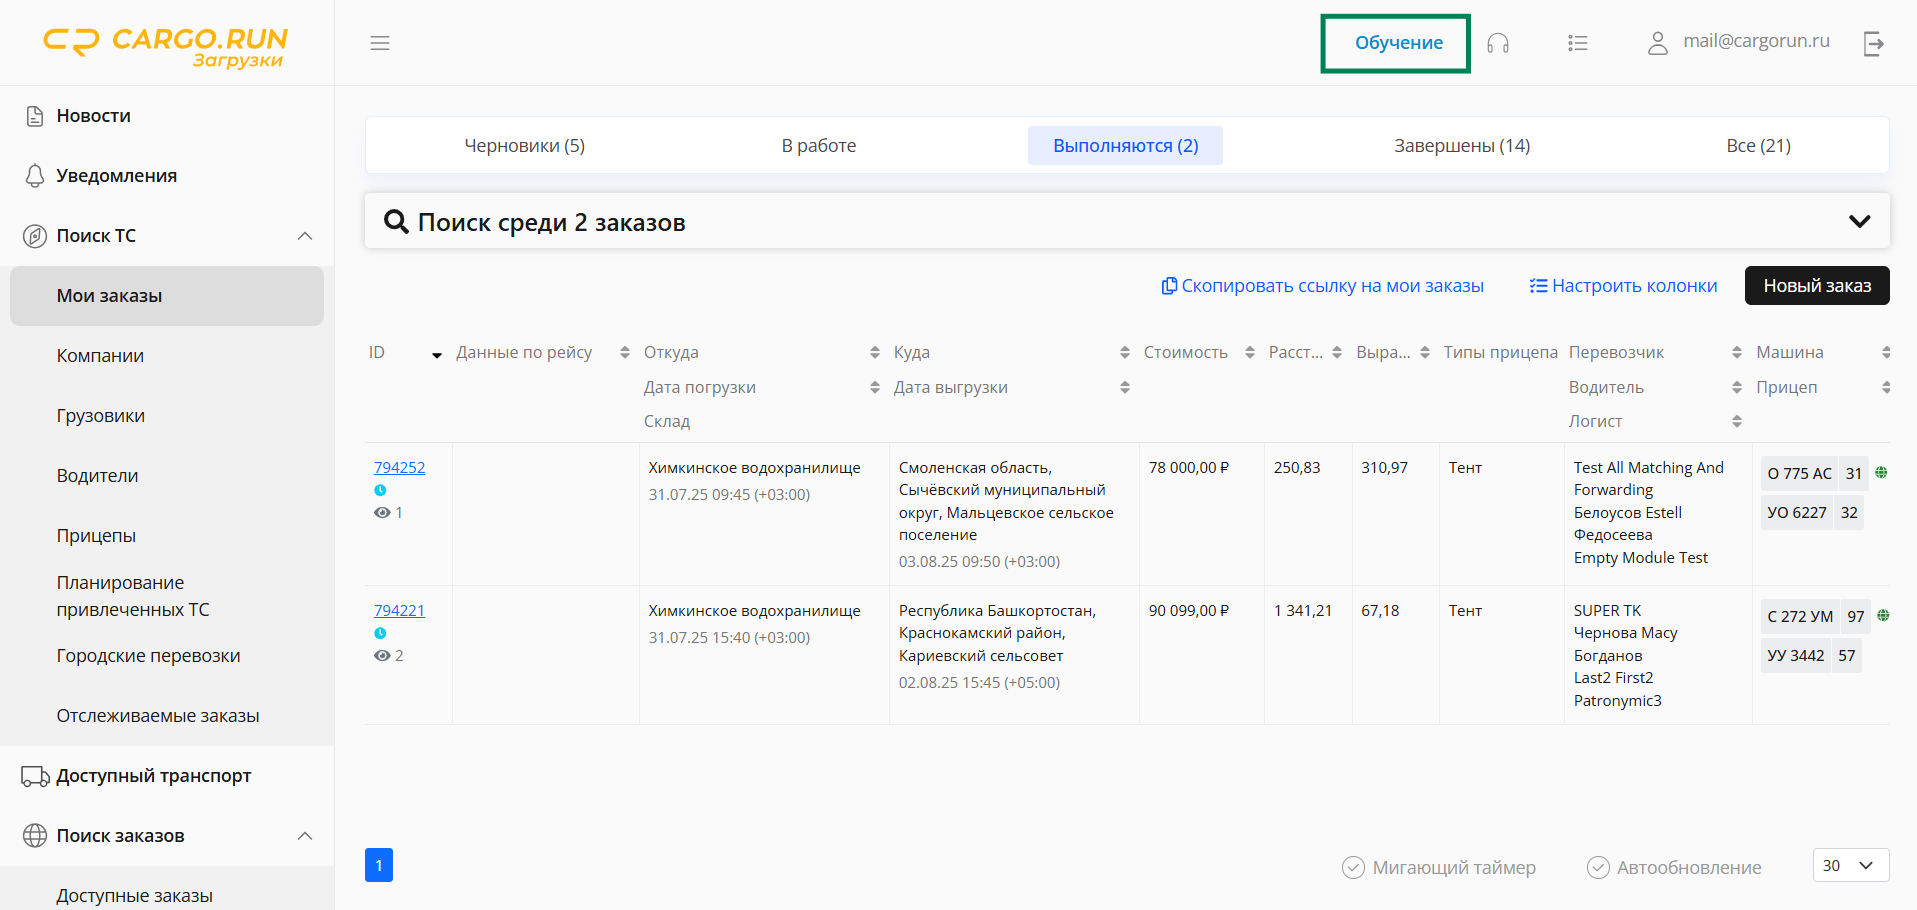Click the eye views icon for order 794252
The height and width of the screenshot is (910, 1917).
(x=382, y=513)
